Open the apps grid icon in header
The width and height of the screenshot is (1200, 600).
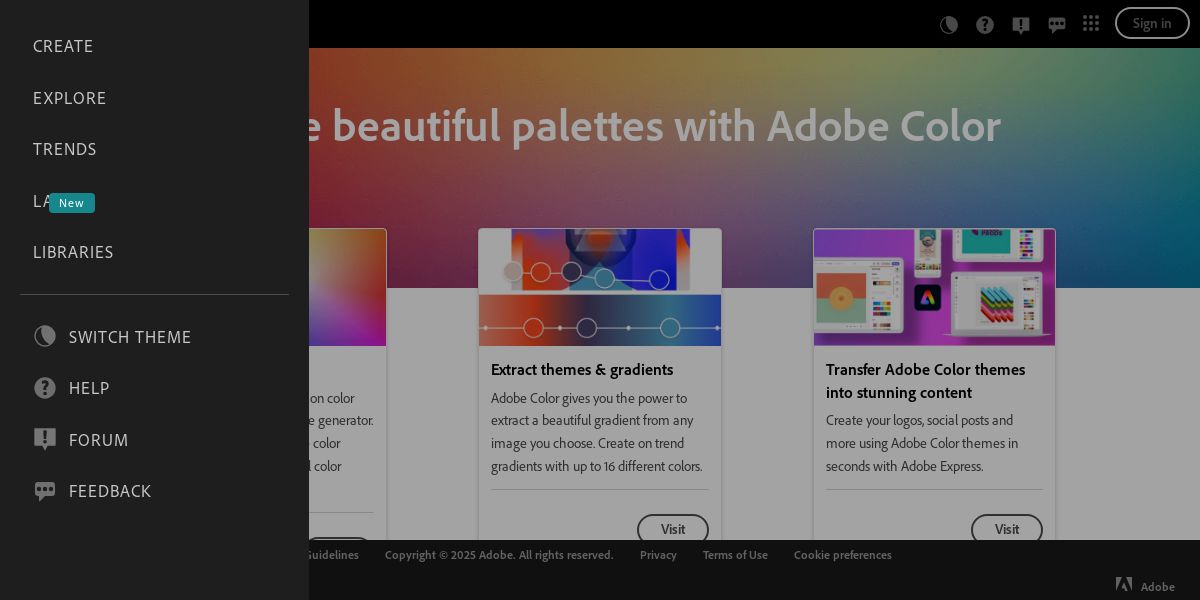pyautogui.click(x=1091, y=23)
